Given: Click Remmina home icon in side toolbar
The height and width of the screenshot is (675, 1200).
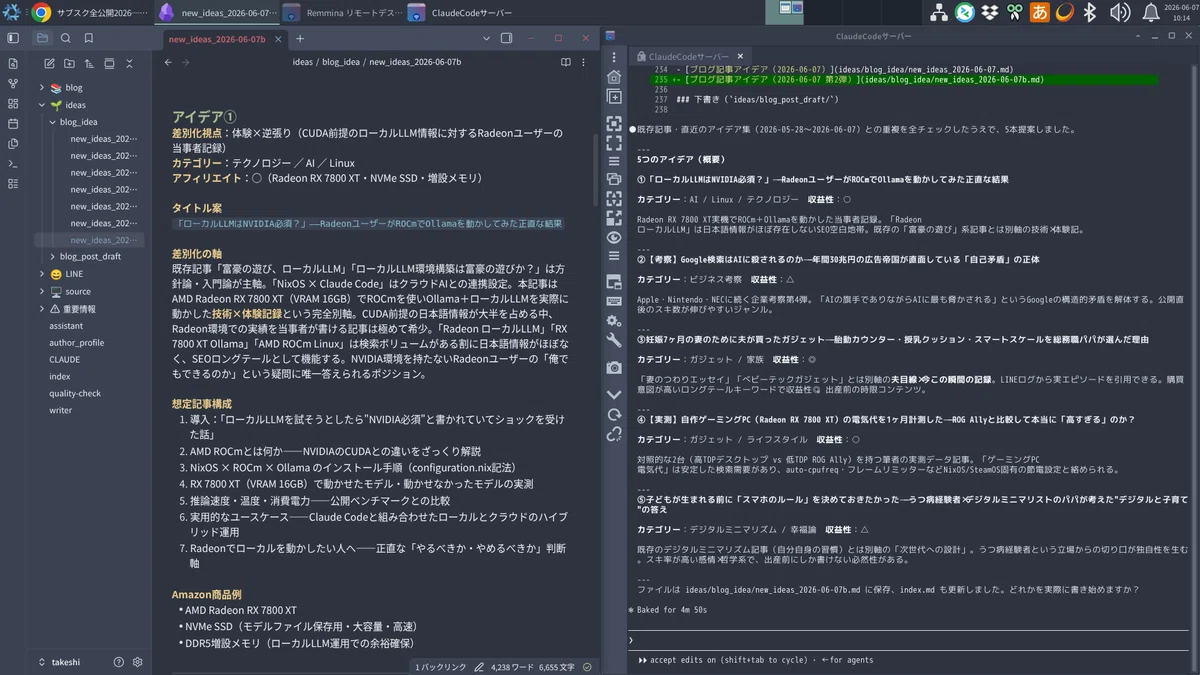Looking at the screenshot, I should (614, 77).
